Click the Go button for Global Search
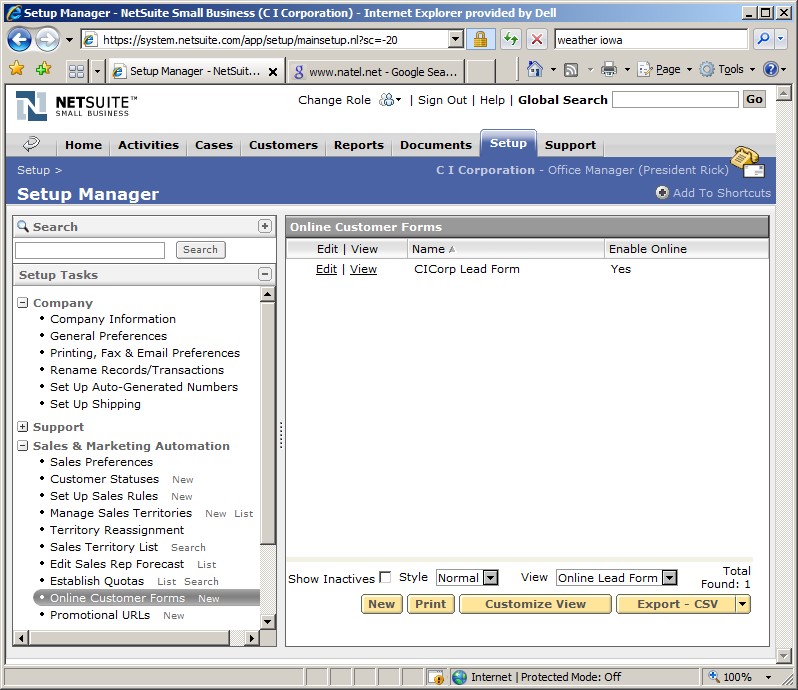The height and width of the screenshot is (690, 798). (754, 99)
